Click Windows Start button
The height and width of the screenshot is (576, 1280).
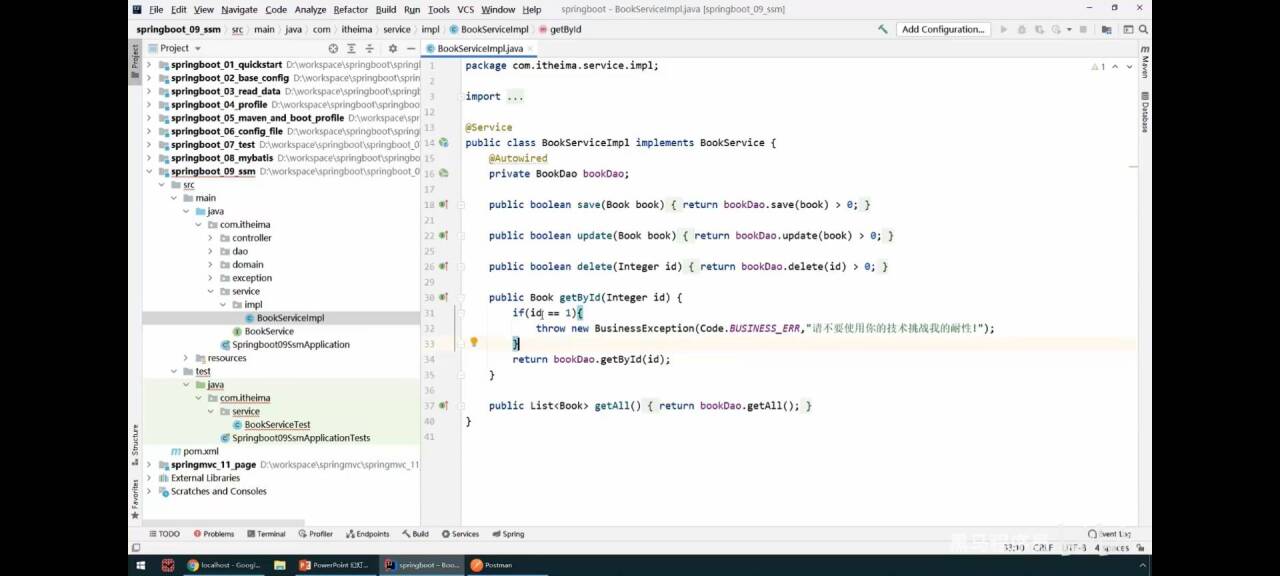pos(140,565)
